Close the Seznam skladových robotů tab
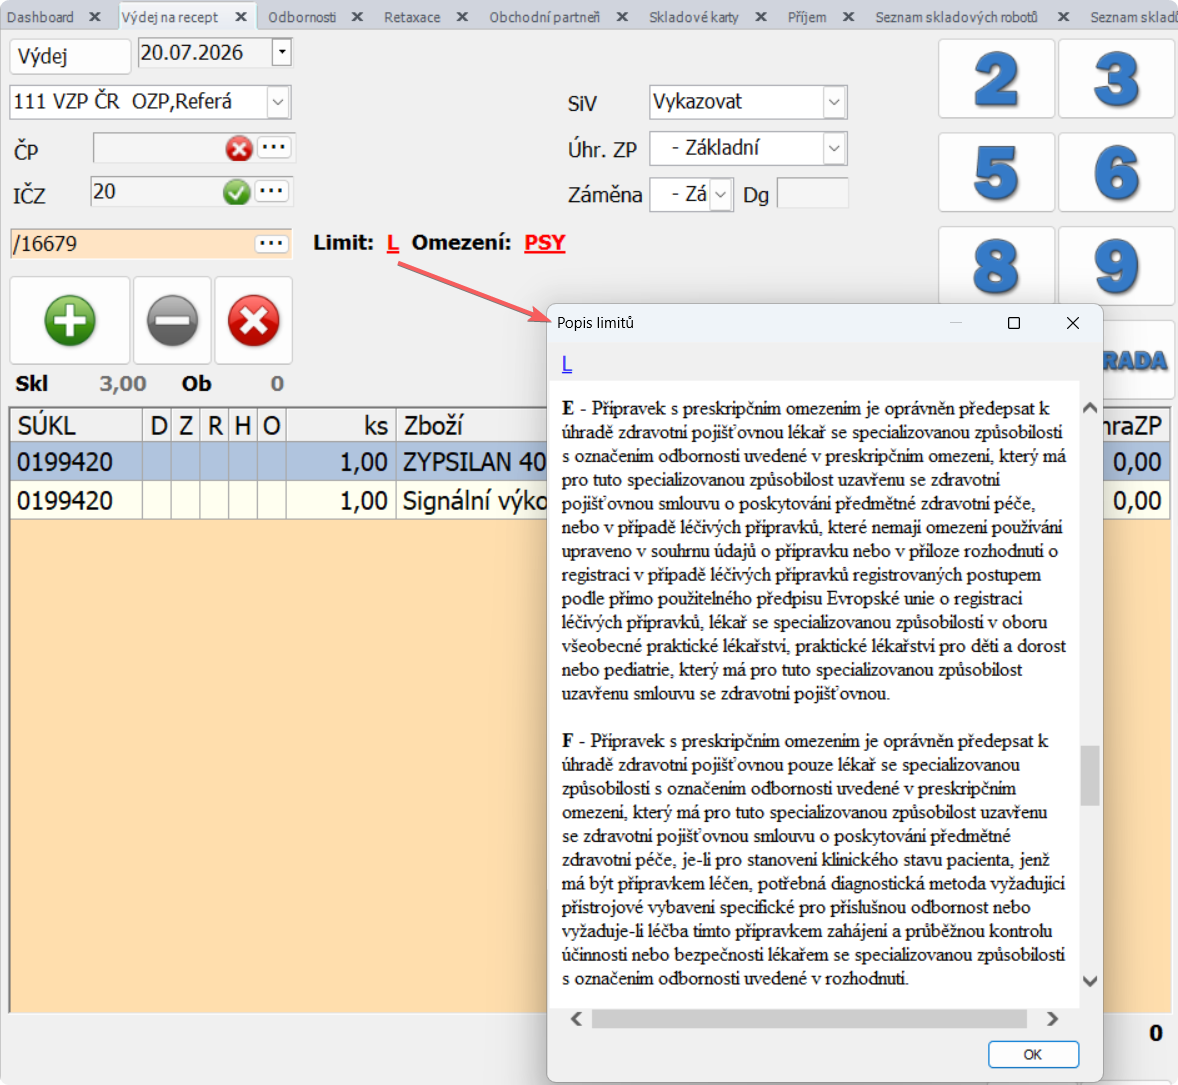This screenshot has height=1085, width=1178. point(1063,17)
